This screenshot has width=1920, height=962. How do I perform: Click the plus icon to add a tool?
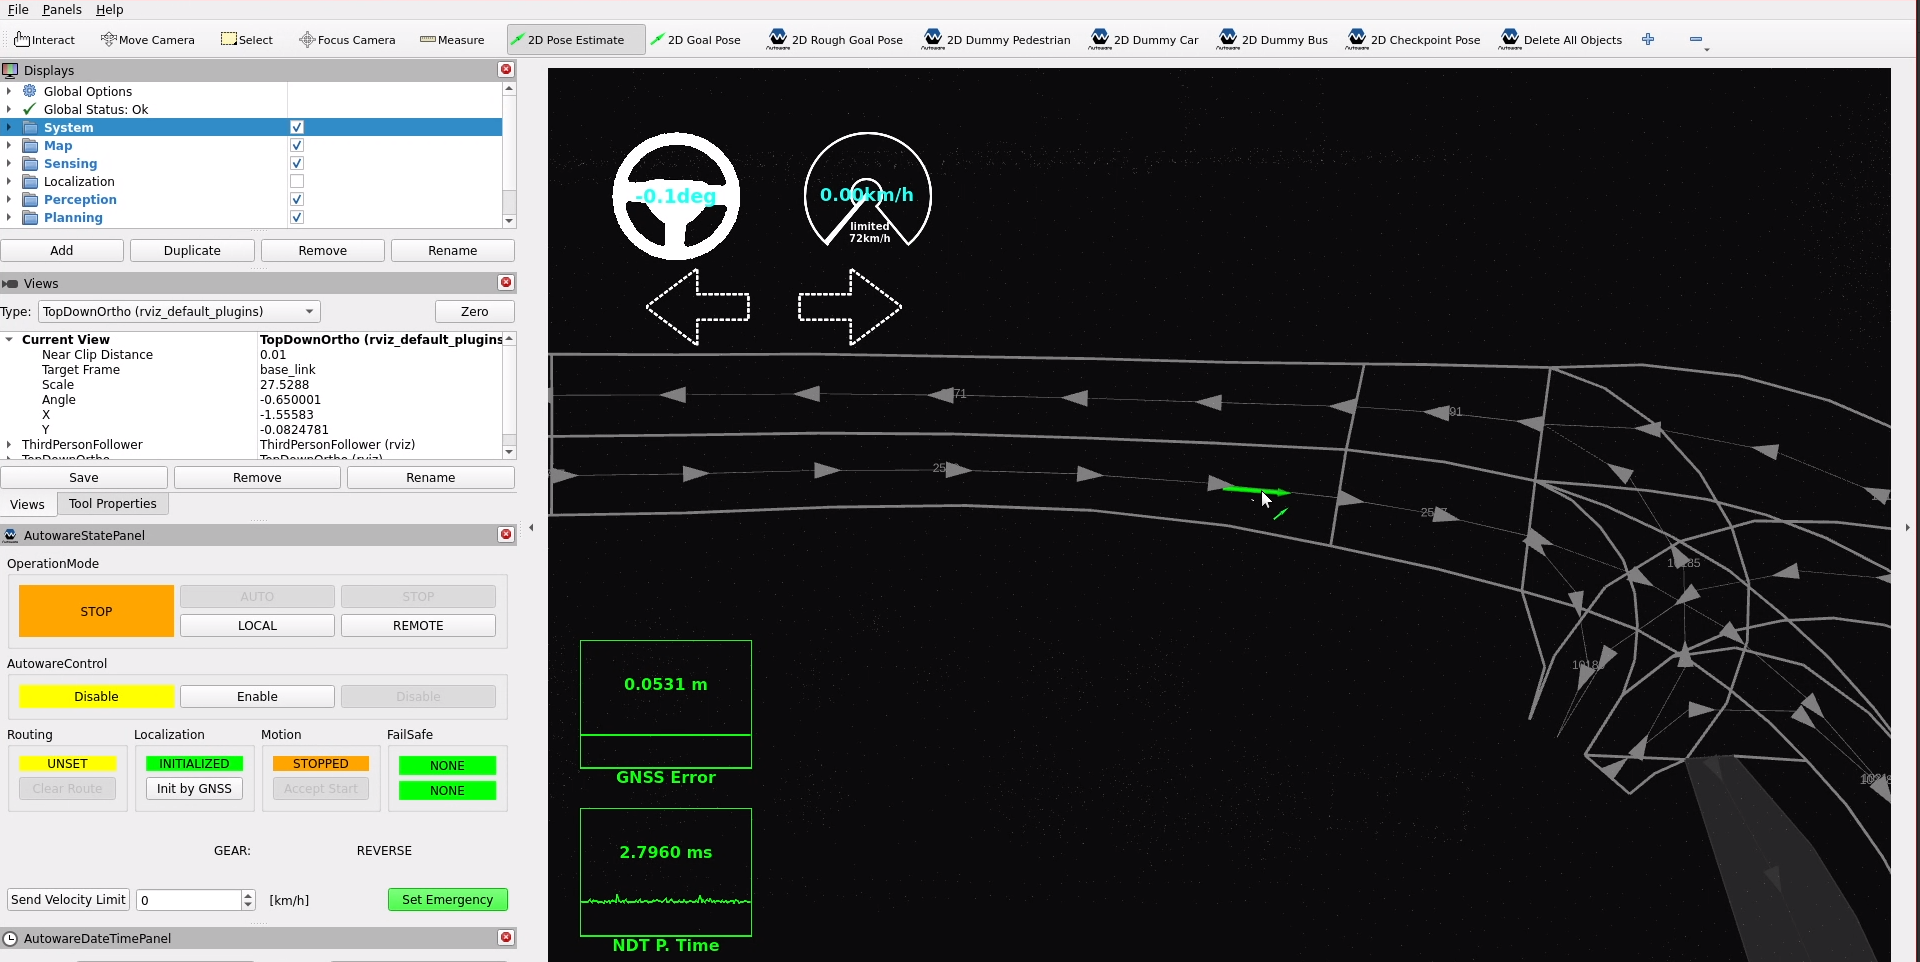(1648, 40)
